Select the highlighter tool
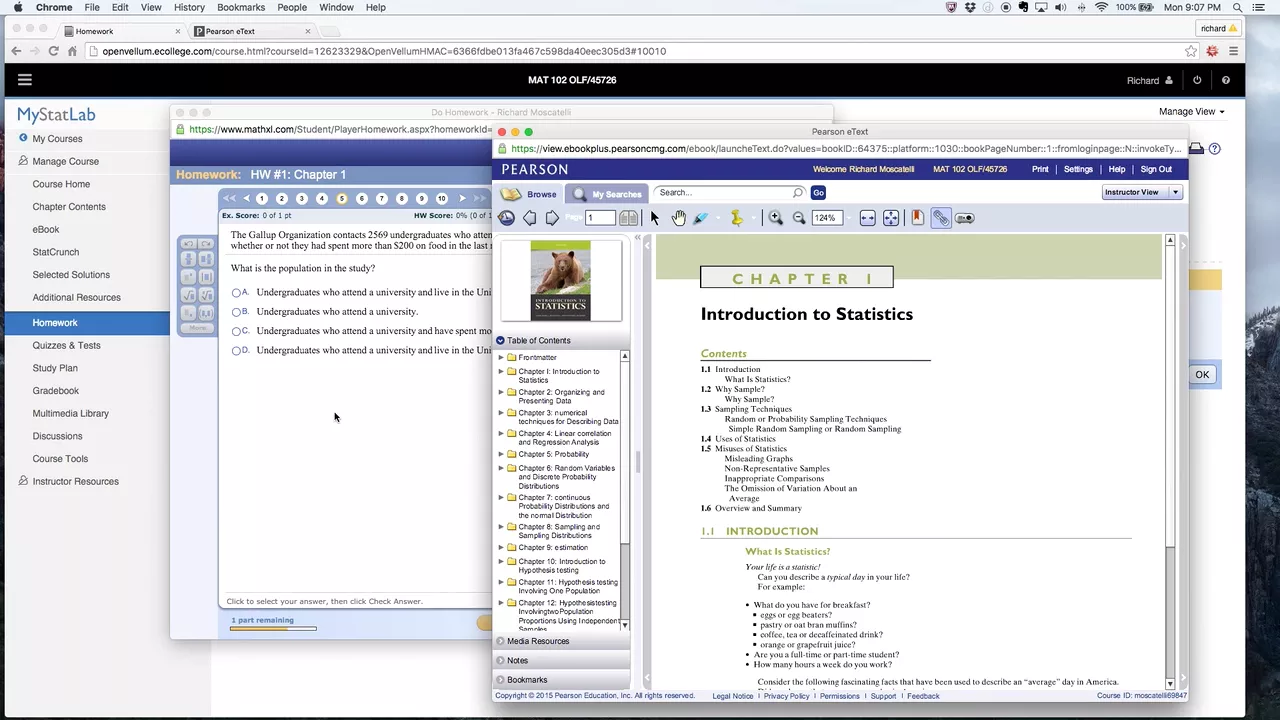Screen dimensions: 1280x720 coord(701,218)
